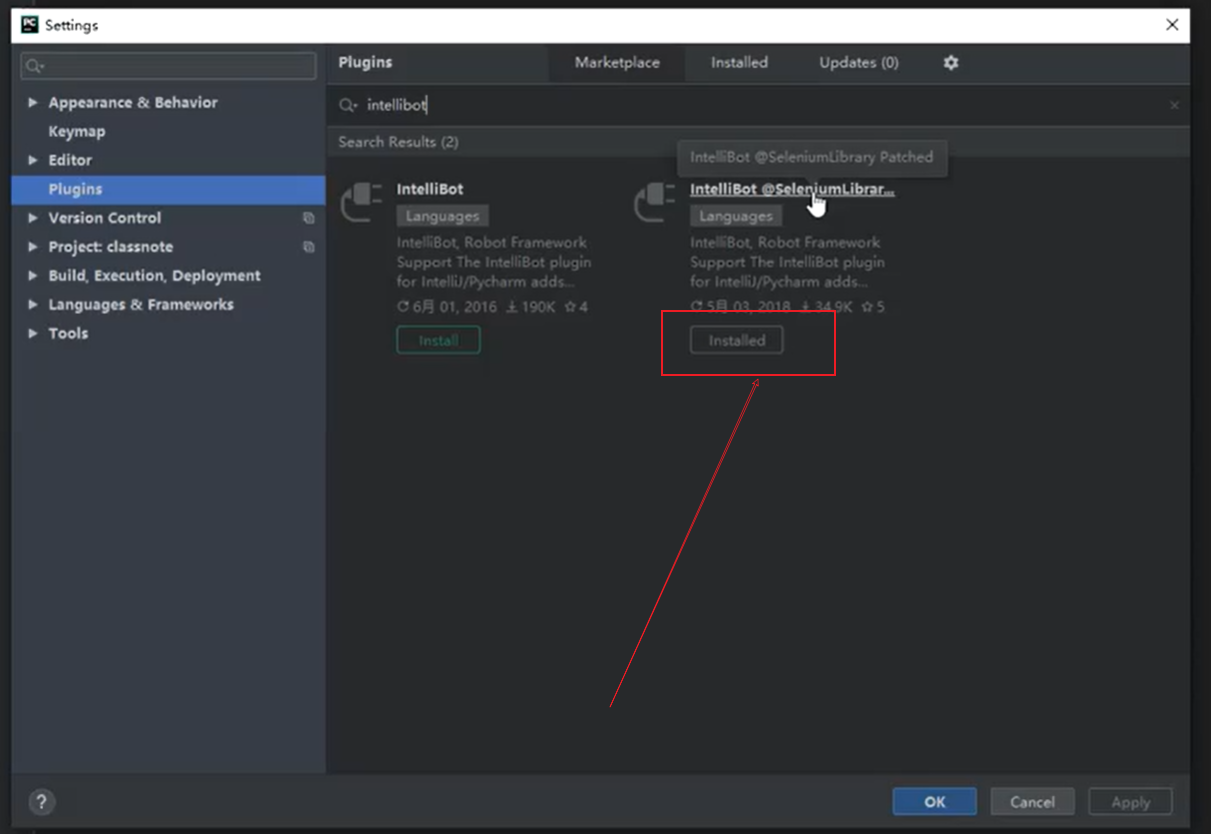Install the IntelliBot plugin

[438, 340]
